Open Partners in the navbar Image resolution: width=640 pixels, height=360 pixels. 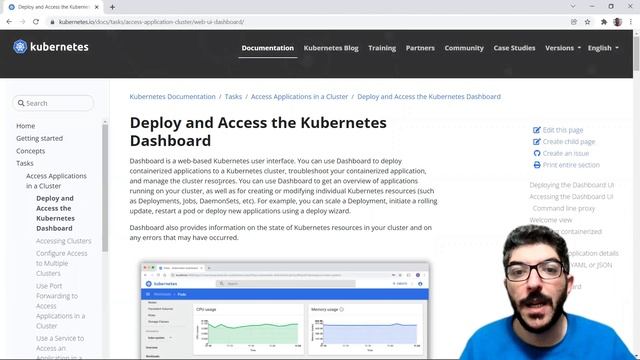pos(420,48)
